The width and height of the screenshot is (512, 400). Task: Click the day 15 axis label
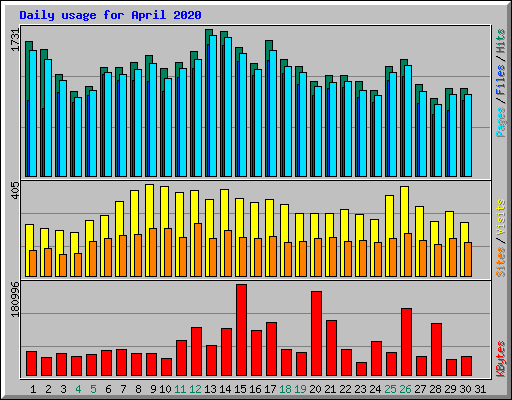click(x=240, y=389)
